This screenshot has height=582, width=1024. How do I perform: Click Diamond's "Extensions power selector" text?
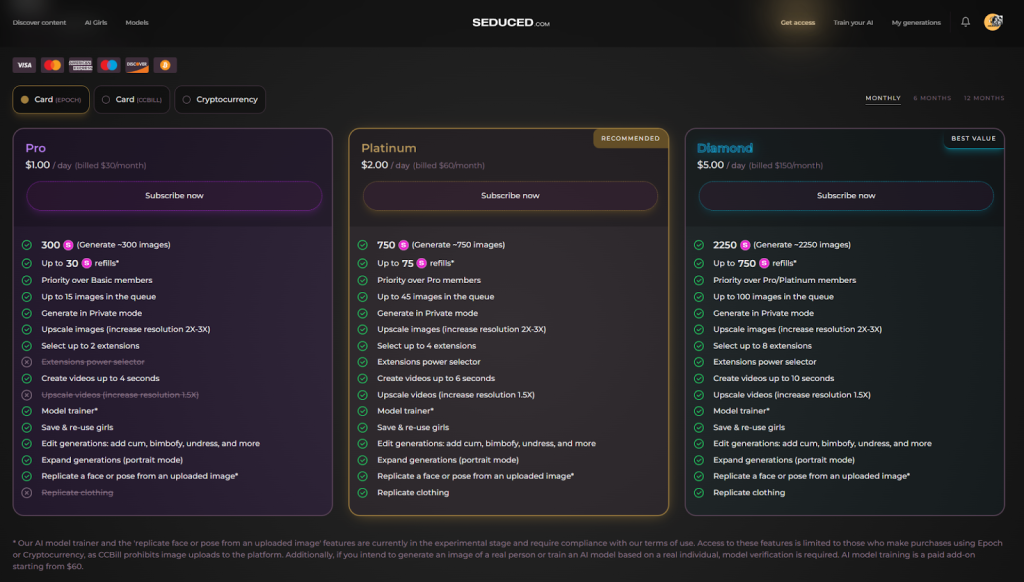coord(765,362)
